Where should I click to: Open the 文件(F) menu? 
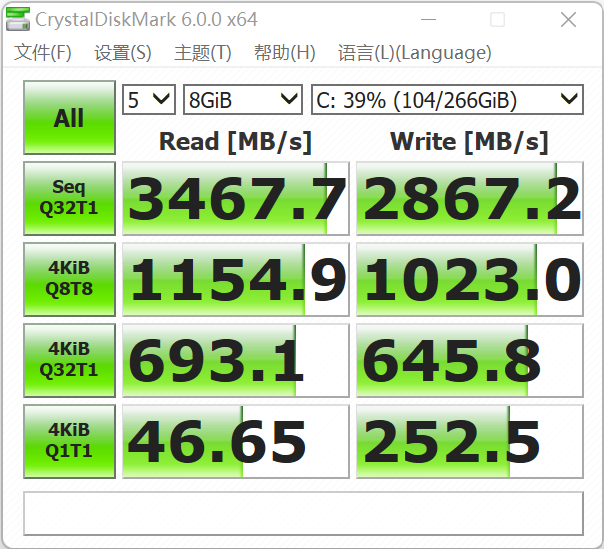pyautogui.click(x=43, y=53)
